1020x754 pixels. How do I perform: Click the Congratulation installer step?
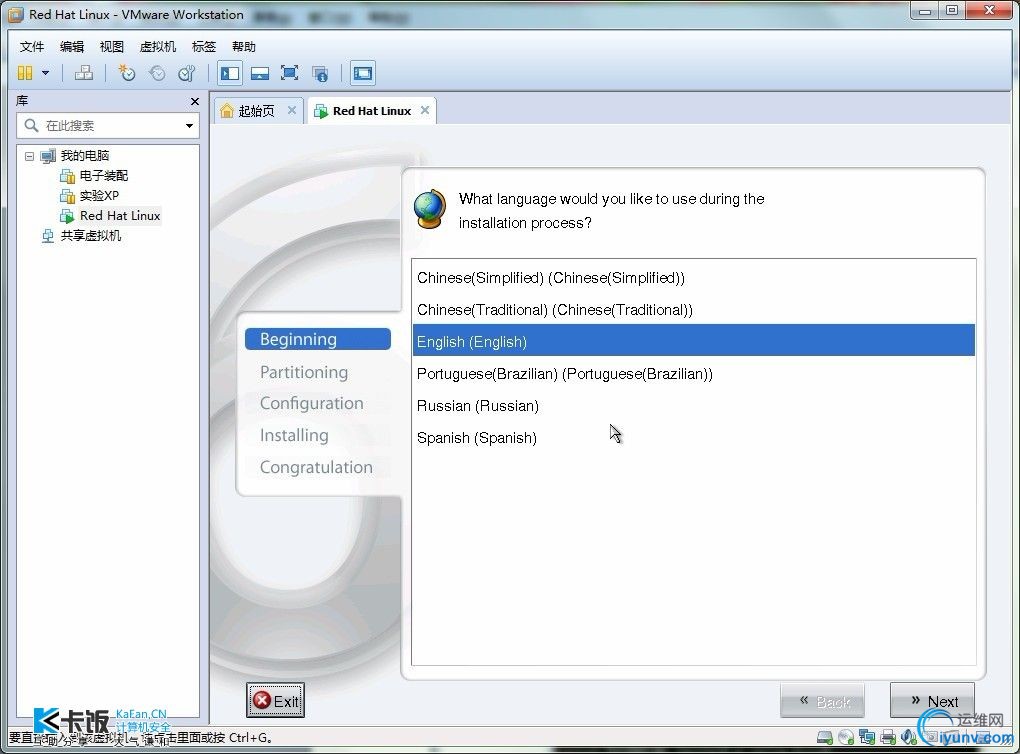(x=316, y=467)
